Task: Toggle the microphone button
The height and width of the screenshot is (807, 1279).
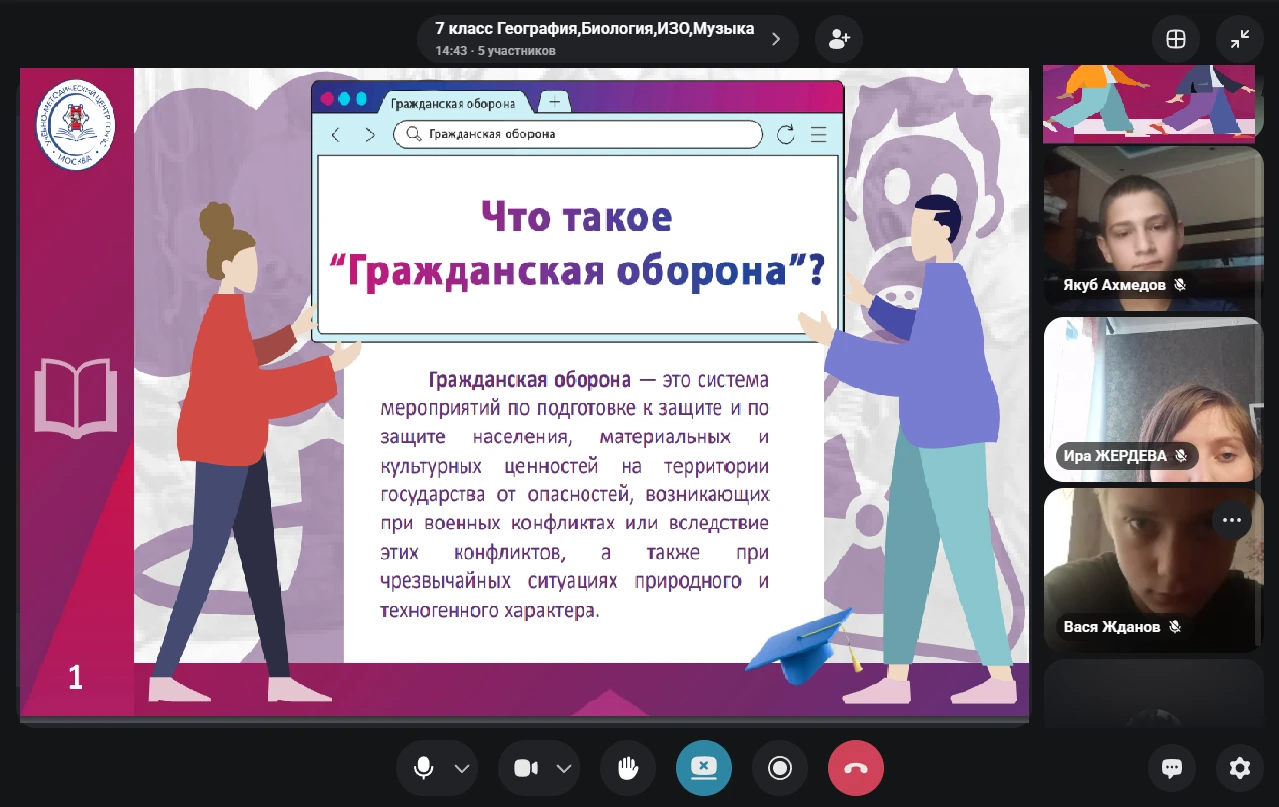Action: (424, 768)
